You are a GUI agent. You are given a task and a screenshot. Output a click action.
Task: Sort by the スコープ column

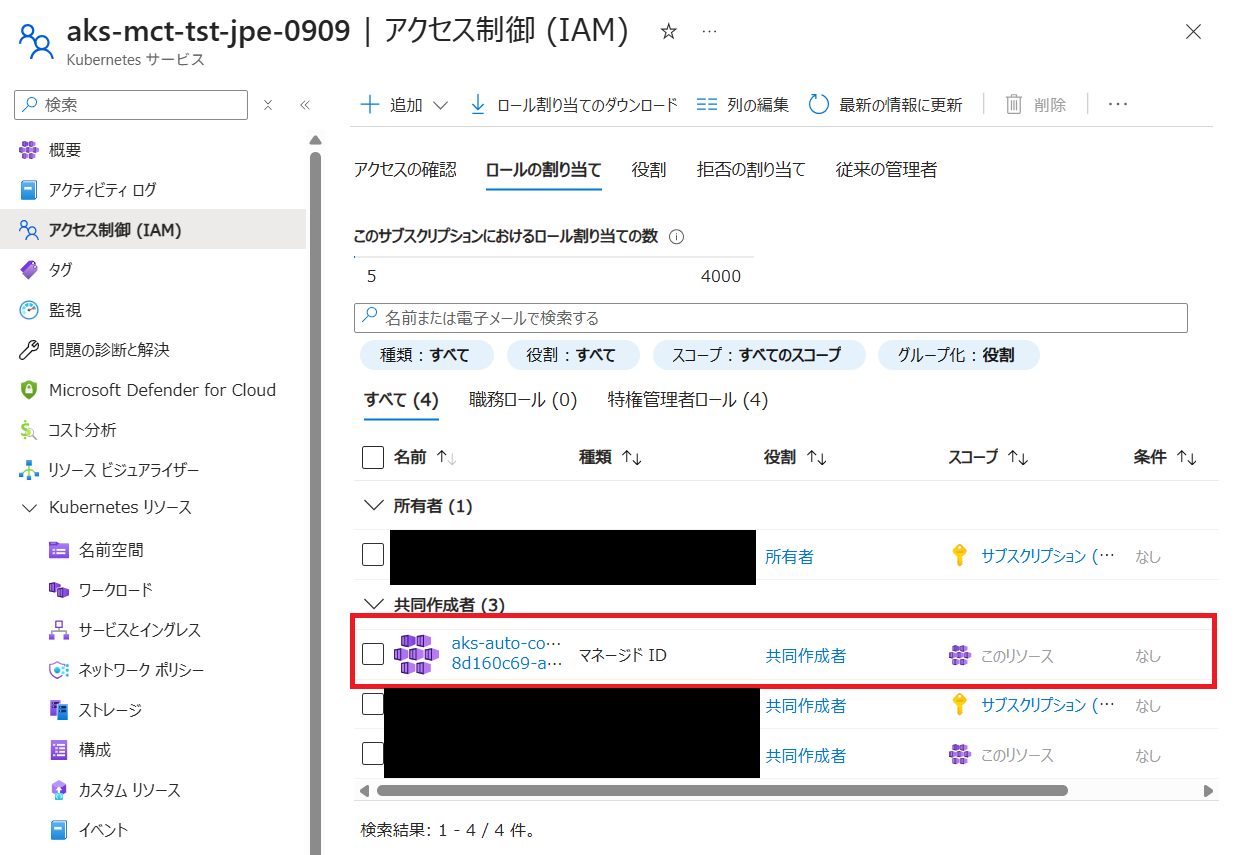pyautogui.click(x=988, y=457)
